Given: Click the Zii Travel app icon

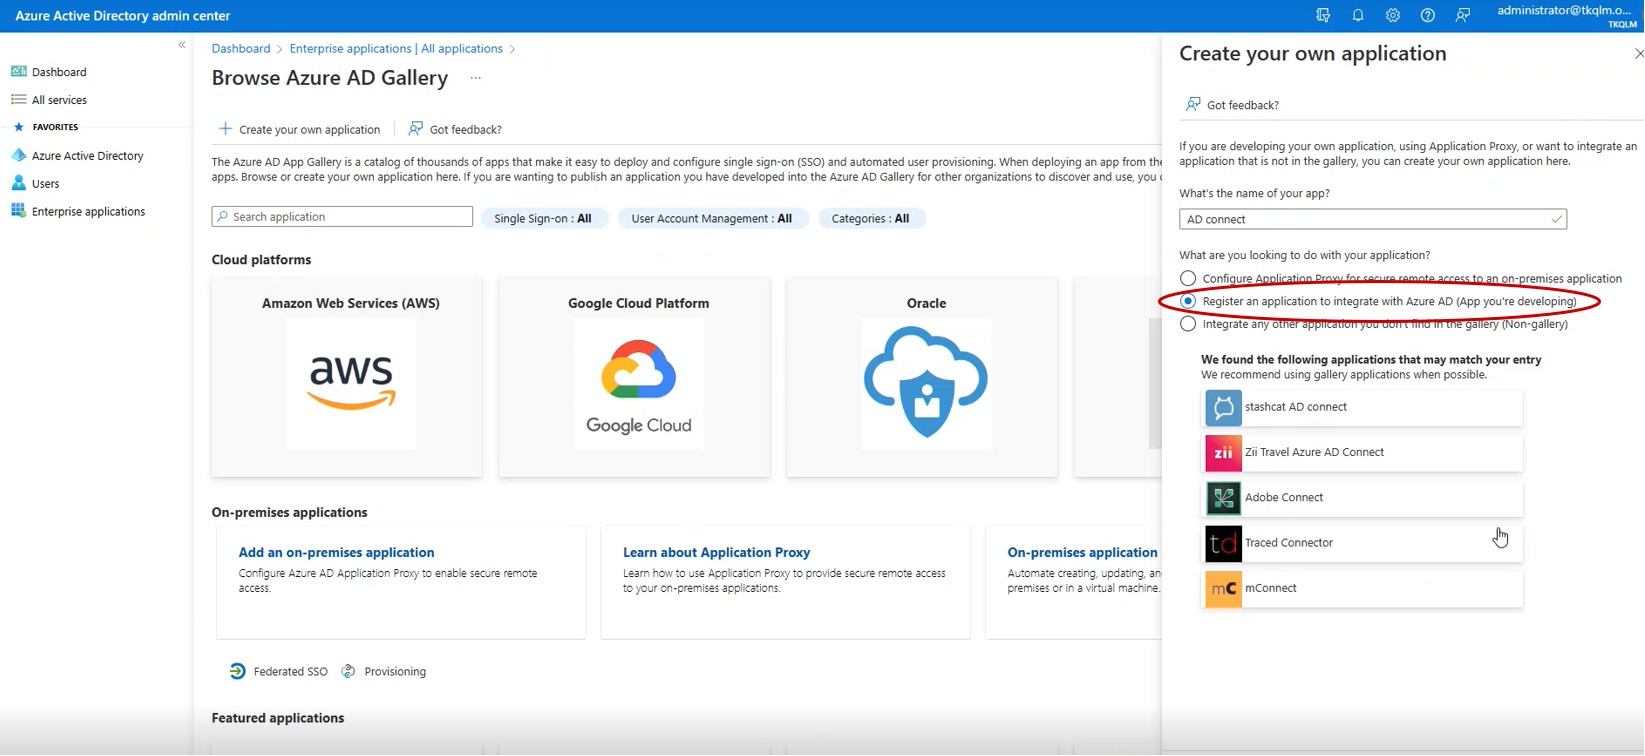Looking at the screenshot, I should coord(1223,453).
